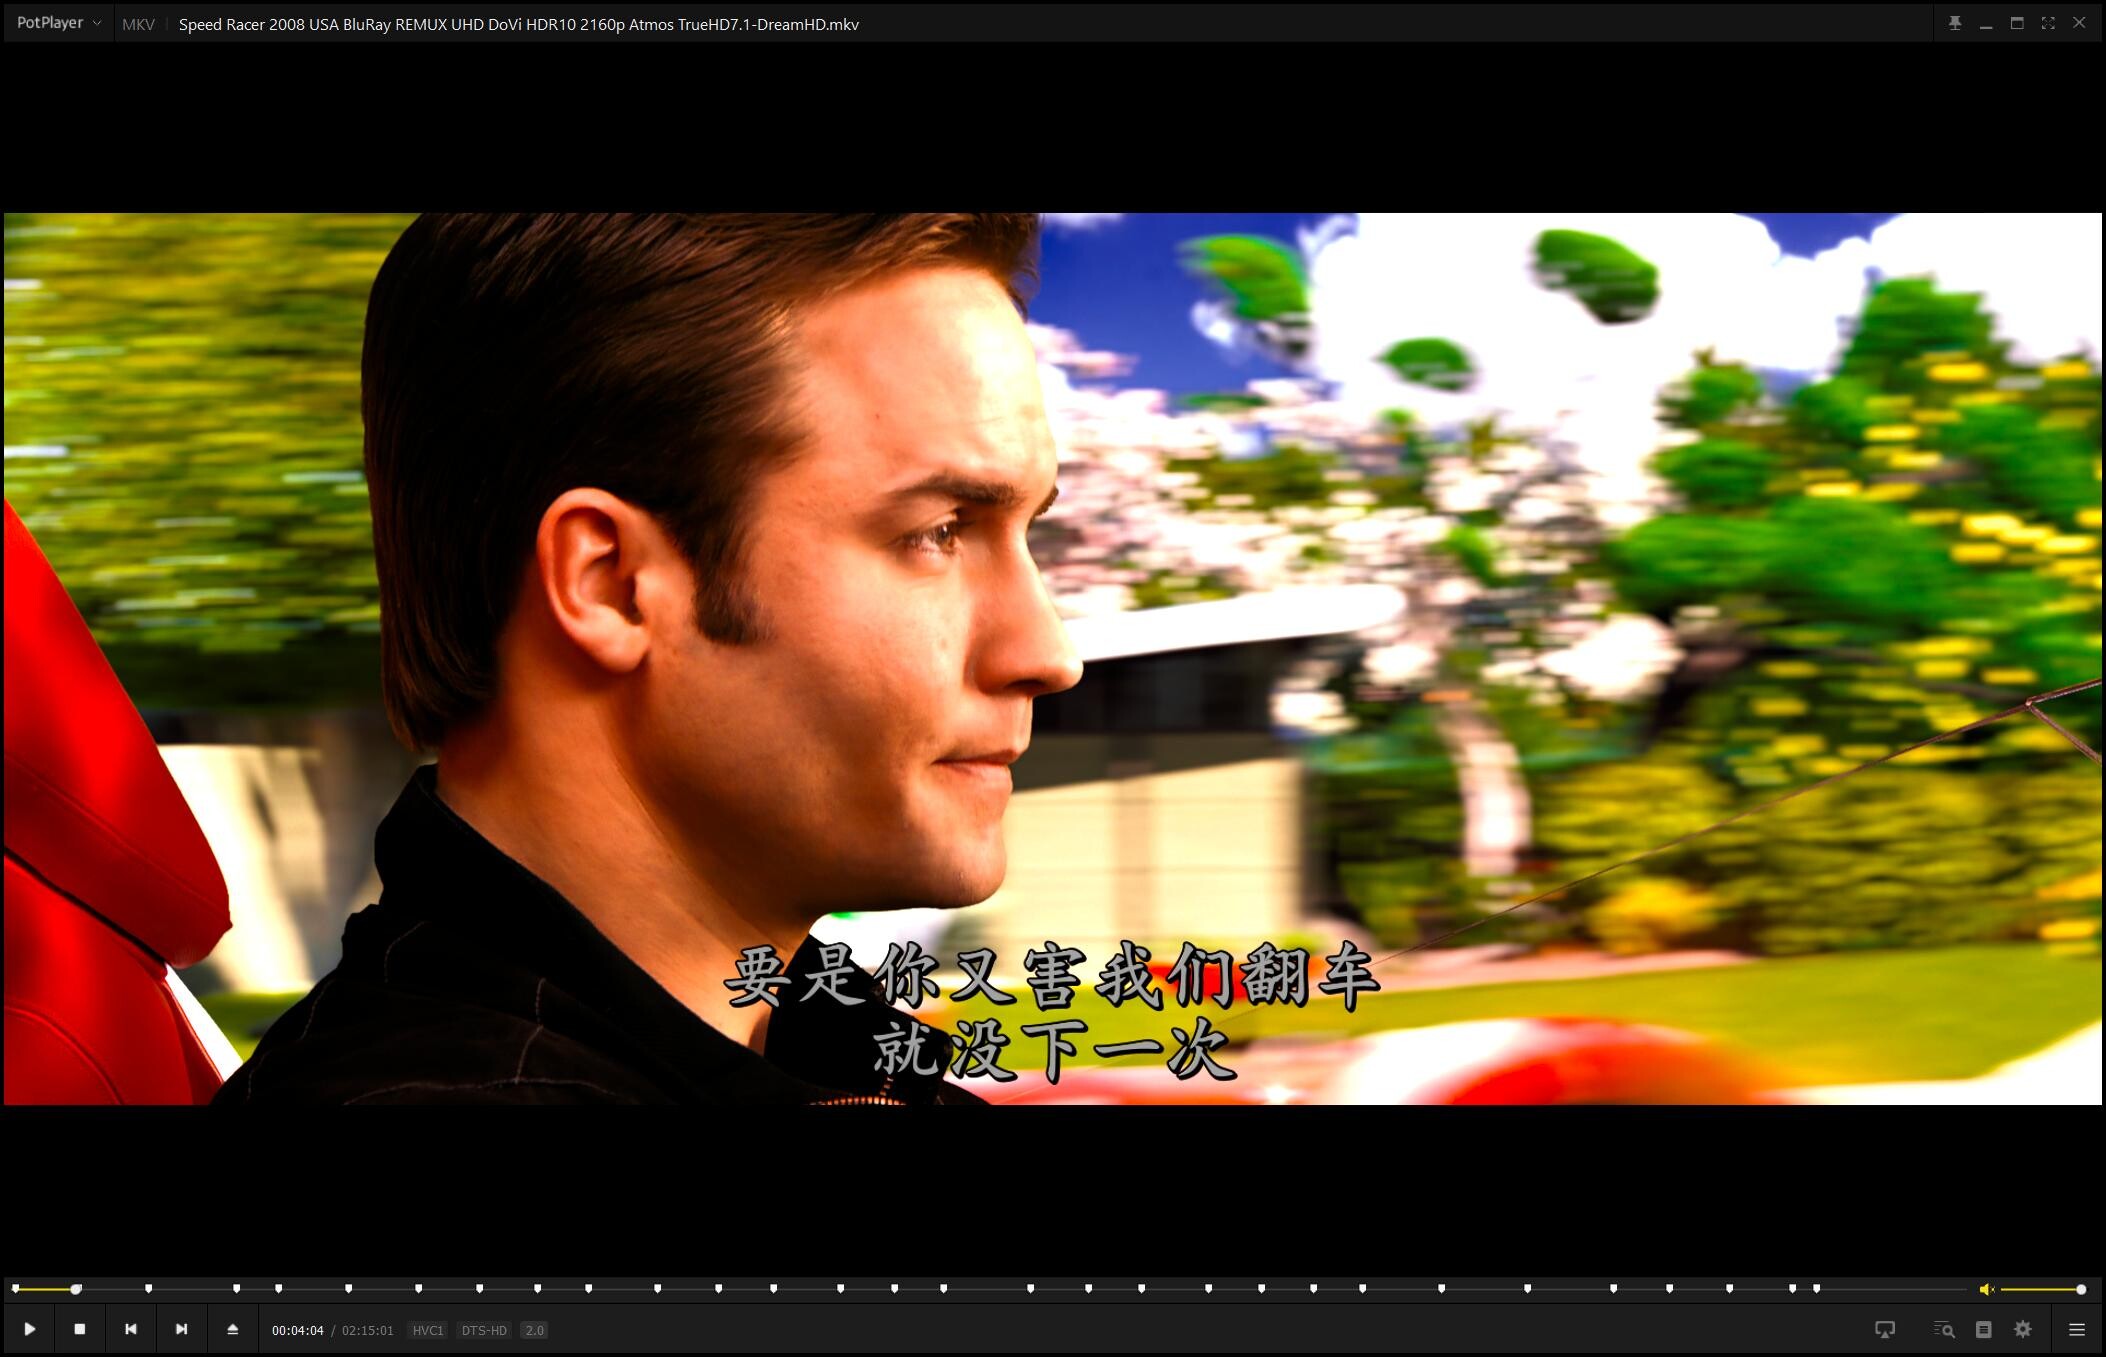Jump to the previous file or chapter
The width and height of the screenshot is (2106, 1357).
(x=131, y=1329)
